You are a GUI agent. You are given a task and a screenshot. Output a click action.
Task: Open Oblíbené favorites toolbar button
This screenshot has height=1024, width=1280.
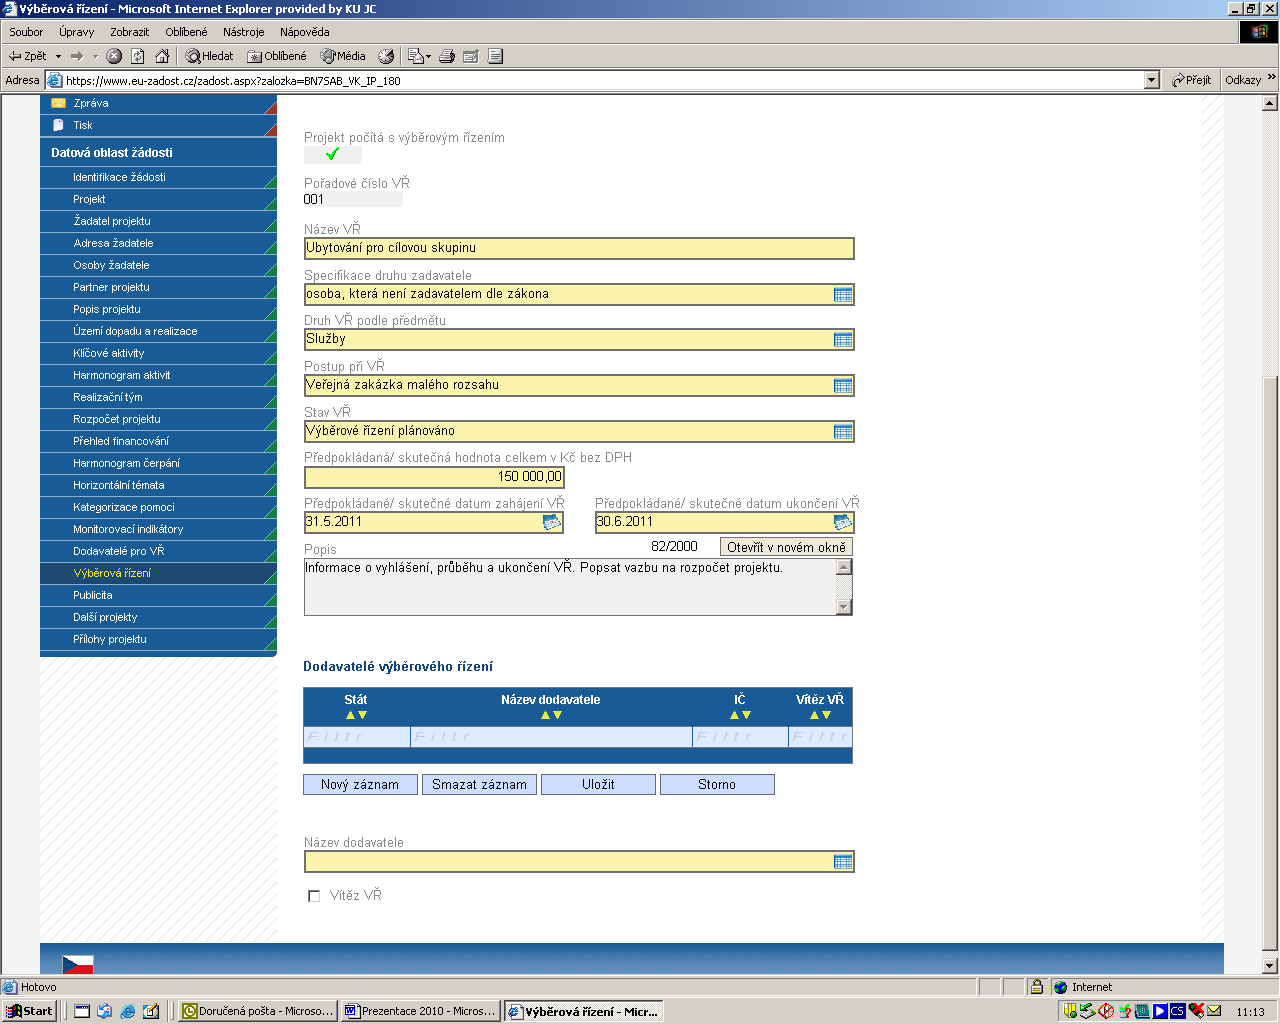pos(276,56)
